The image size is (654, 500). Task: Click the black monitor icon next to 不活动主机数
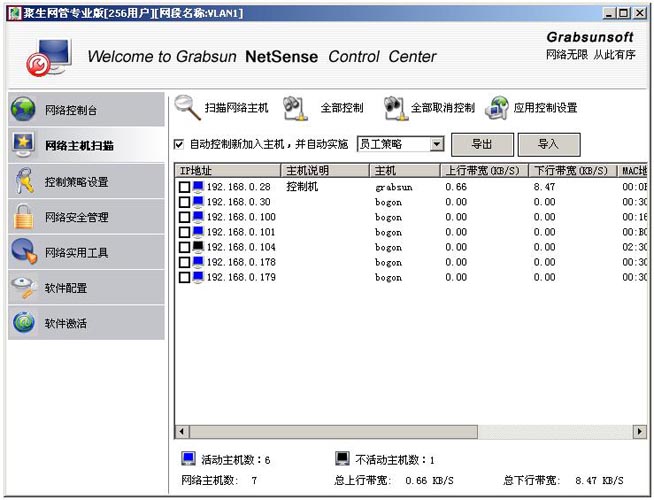click(342, 459)
